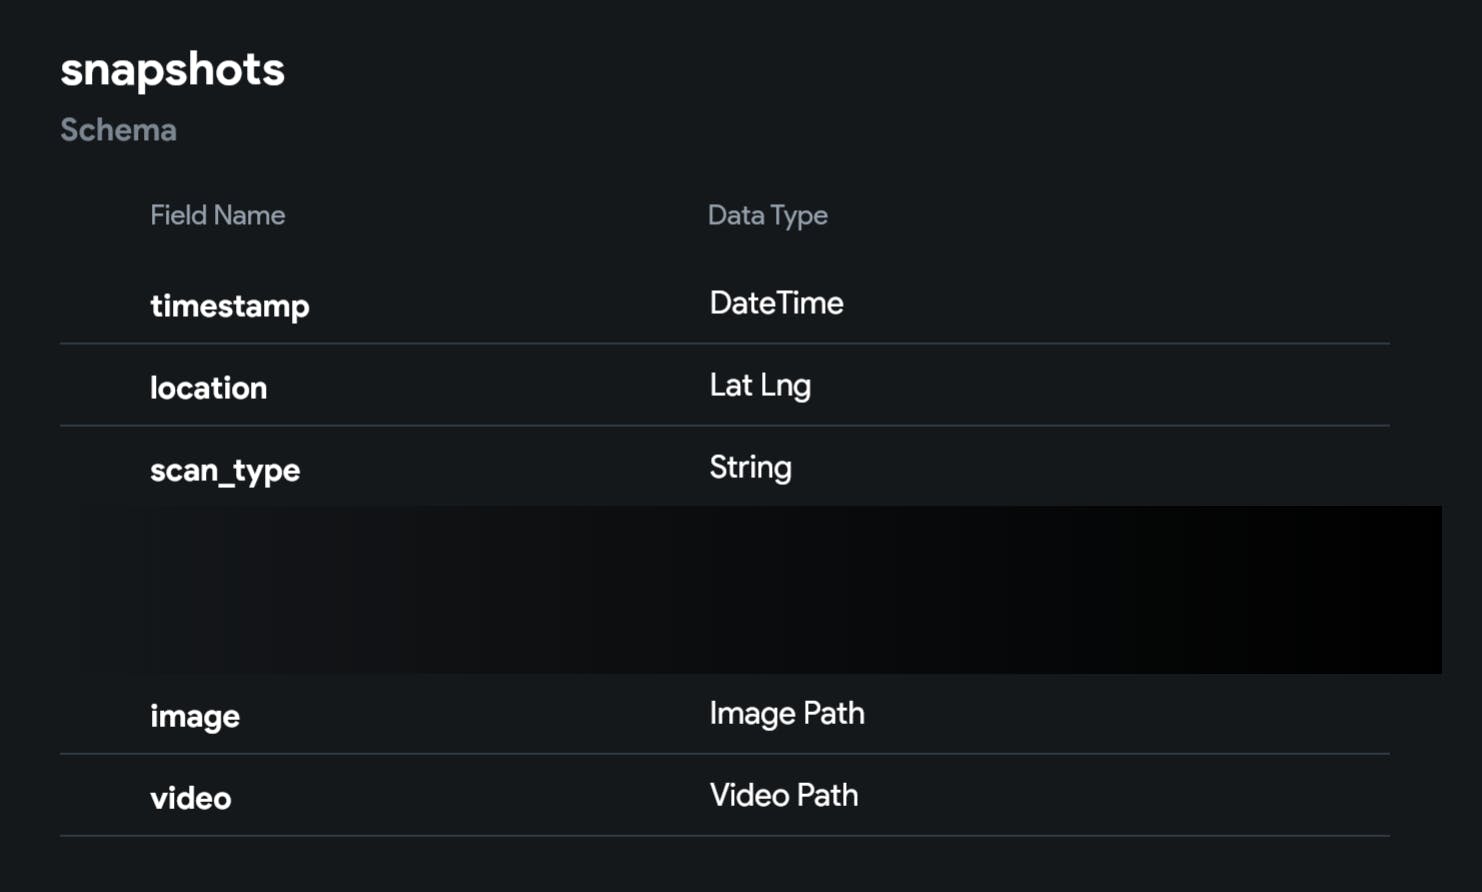Select the location field name
The height and width of the screenshot is (892, 1482).
[x=208, y=388]
